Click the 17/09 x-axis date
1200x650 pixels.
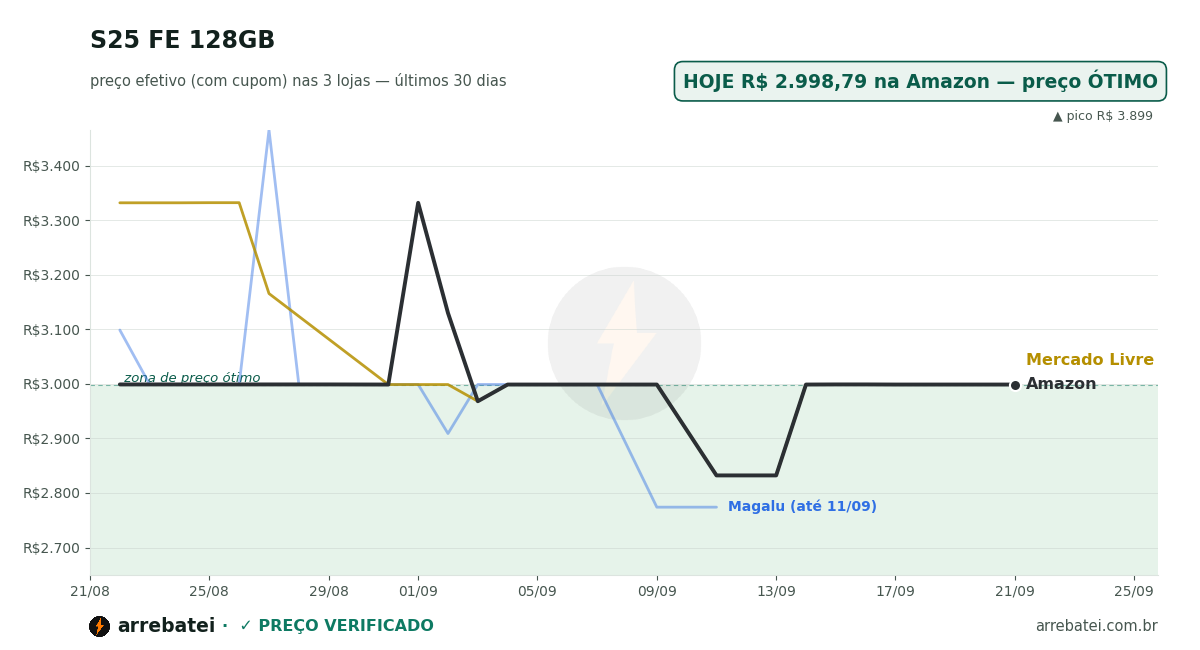coord(895,591)
